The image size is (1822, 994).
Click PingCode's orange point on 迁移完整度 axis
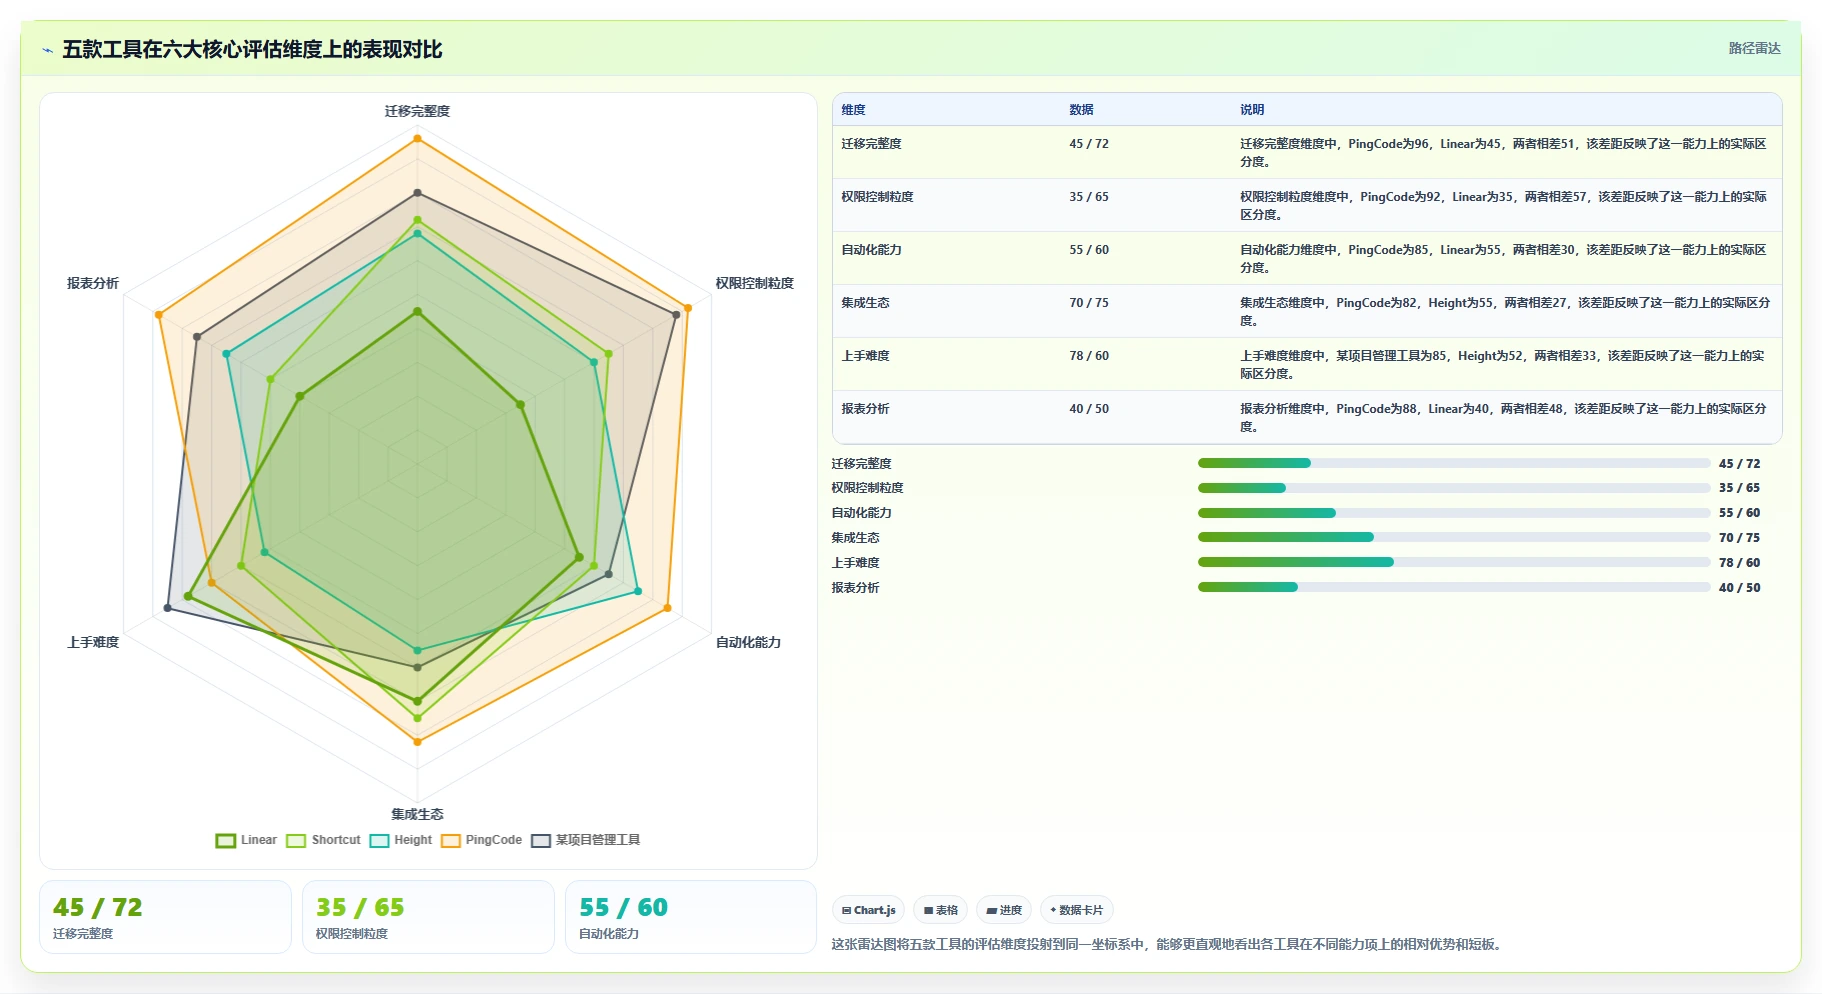417,139
